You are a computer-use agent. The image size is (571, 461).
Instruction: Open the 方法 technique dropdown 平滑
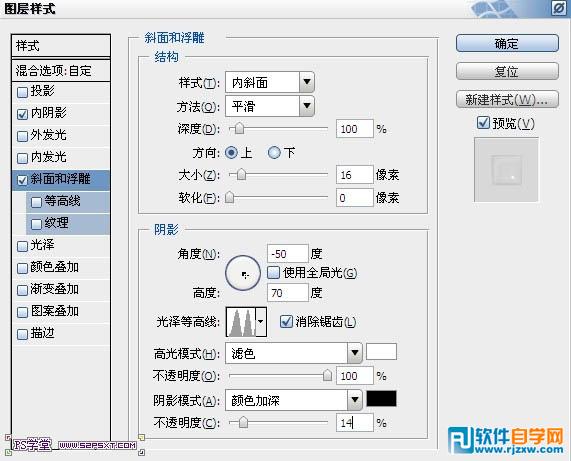click(x=270, y=106)
